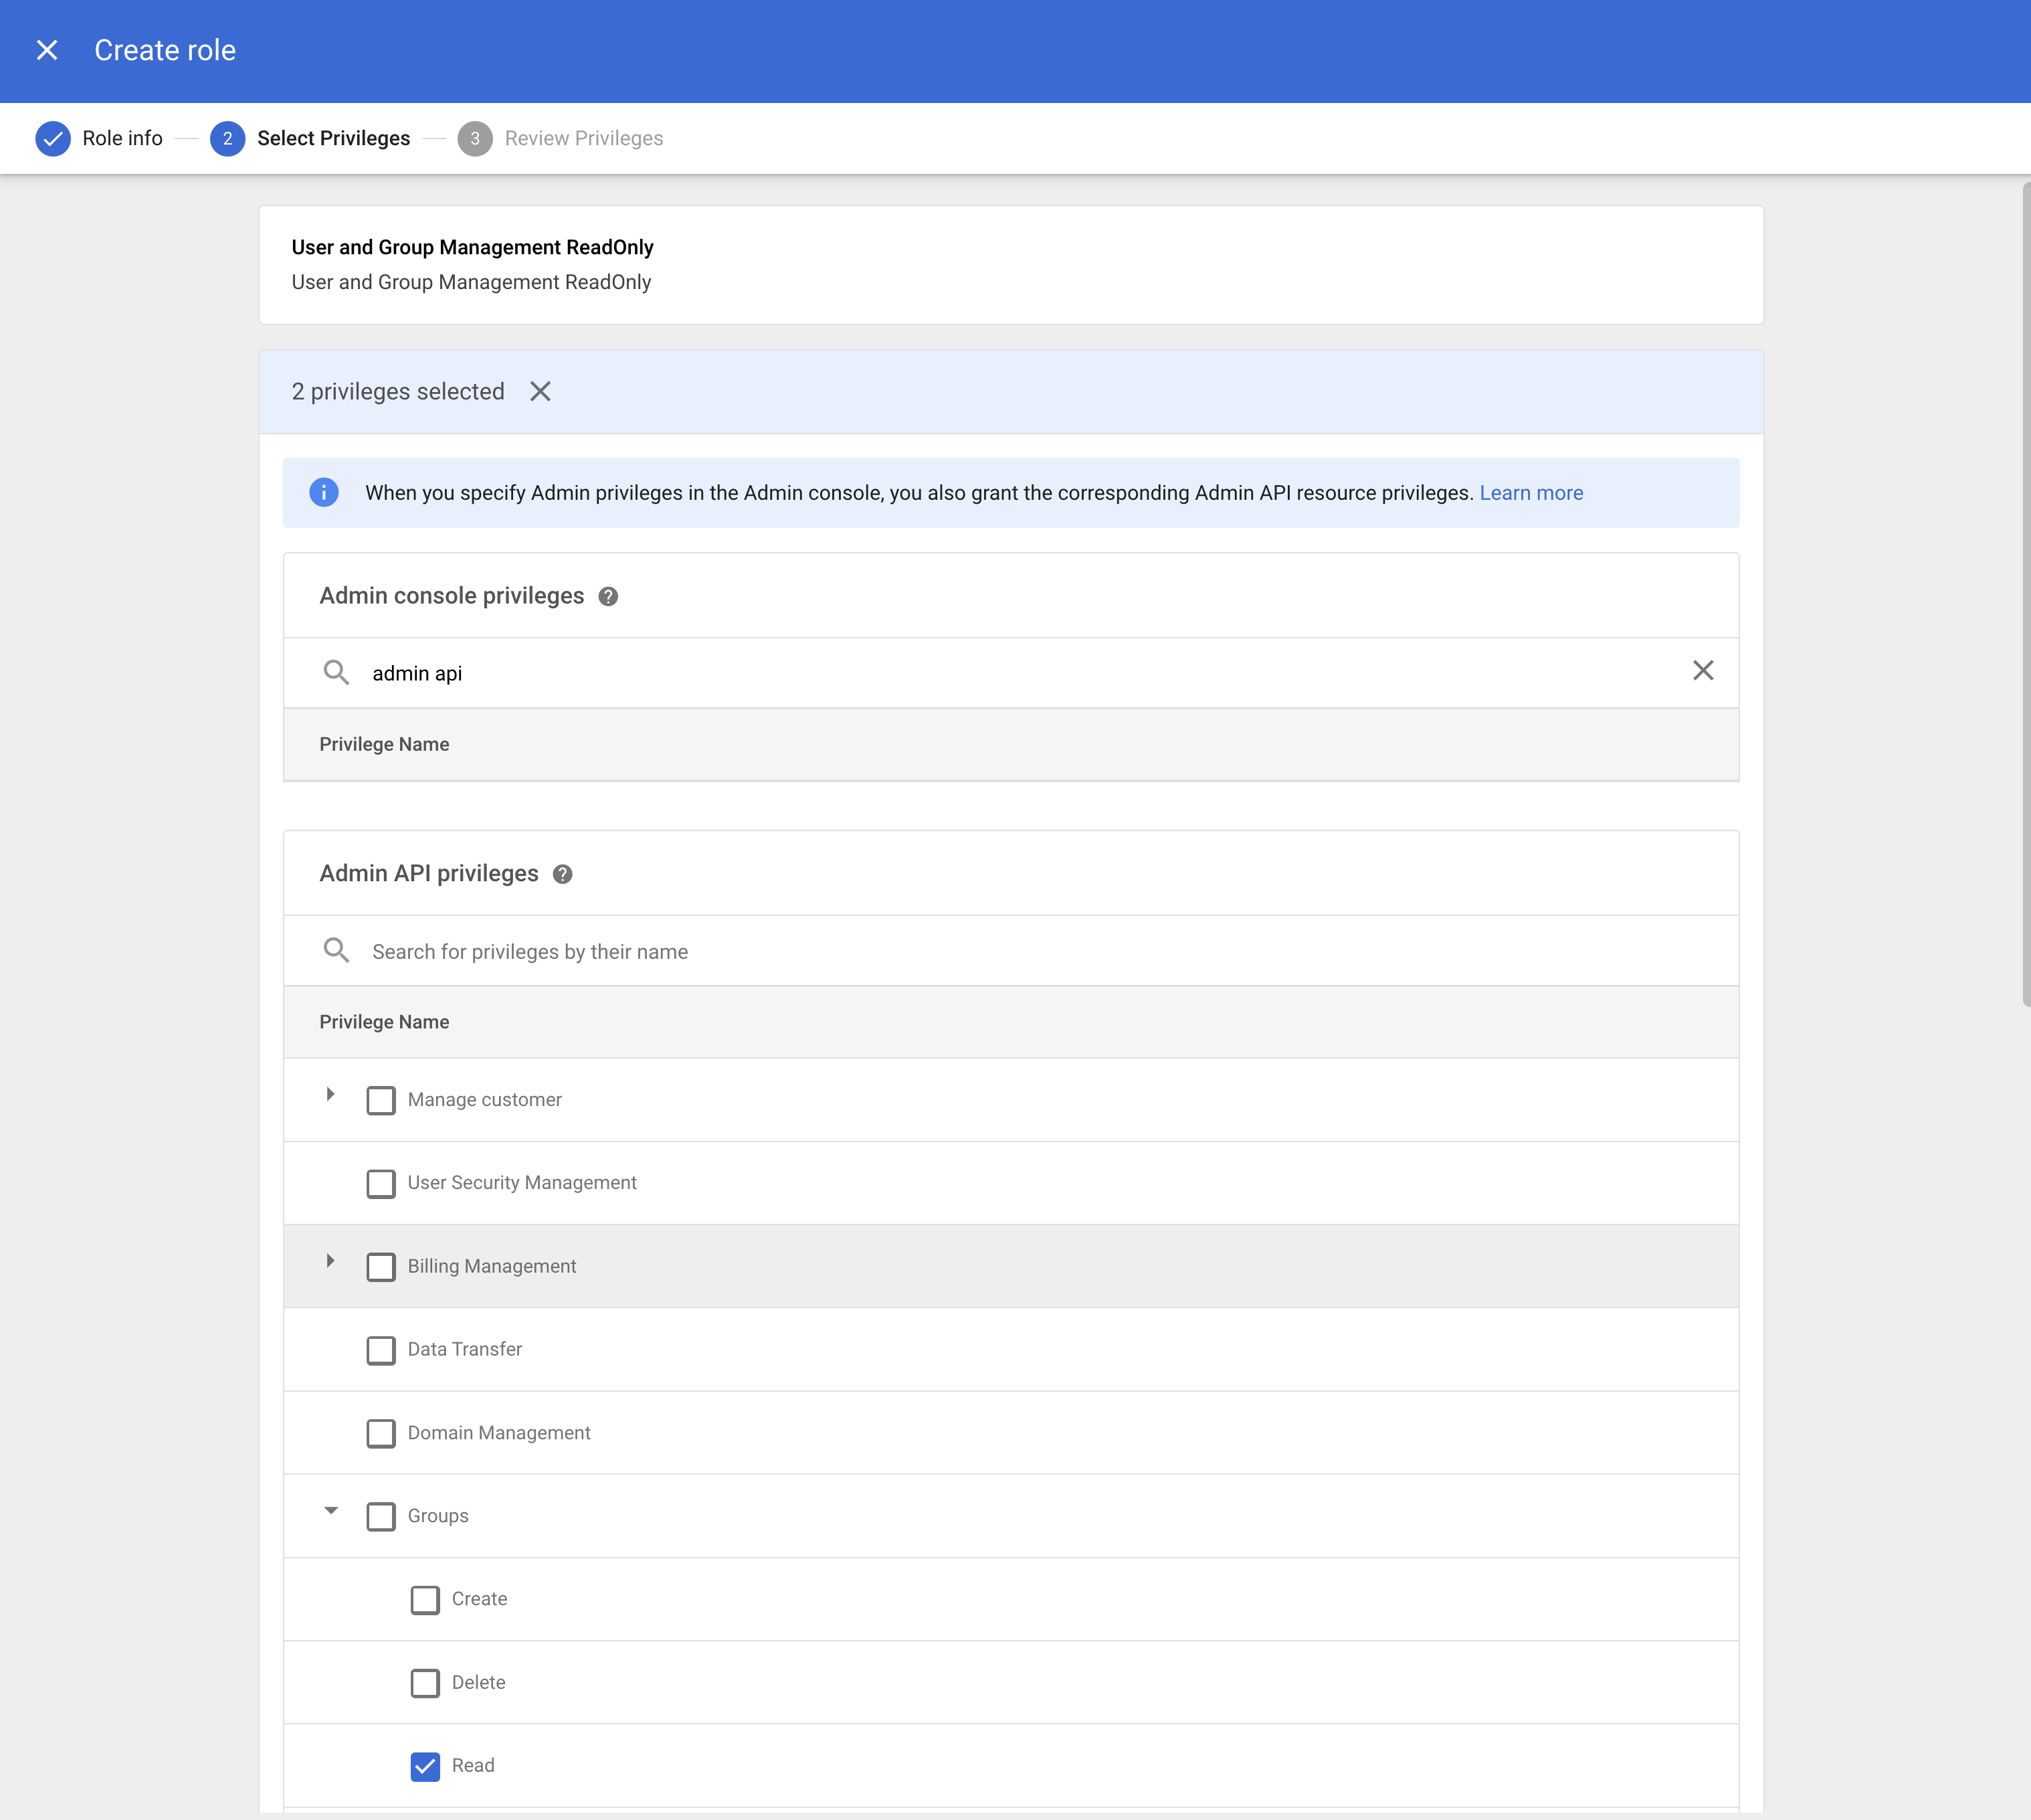Click the search icon in Admin console privileges
2031x1820 pixels.
tap(336, 672)
